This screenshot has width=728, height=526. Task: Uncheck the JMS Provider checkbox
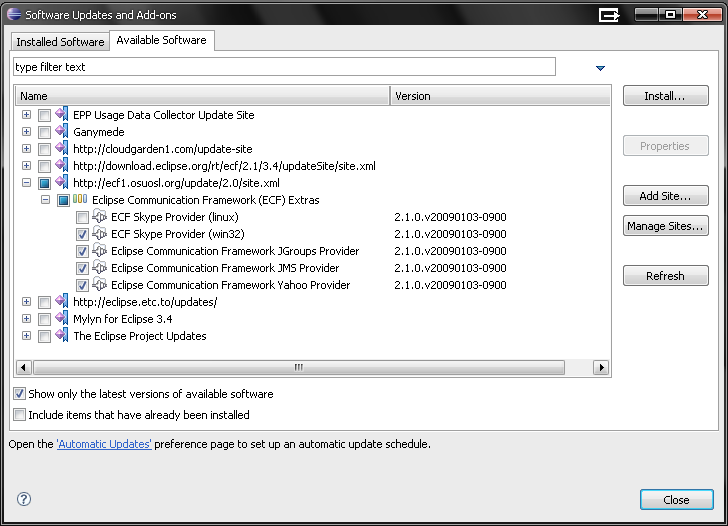tap(82, 268)
